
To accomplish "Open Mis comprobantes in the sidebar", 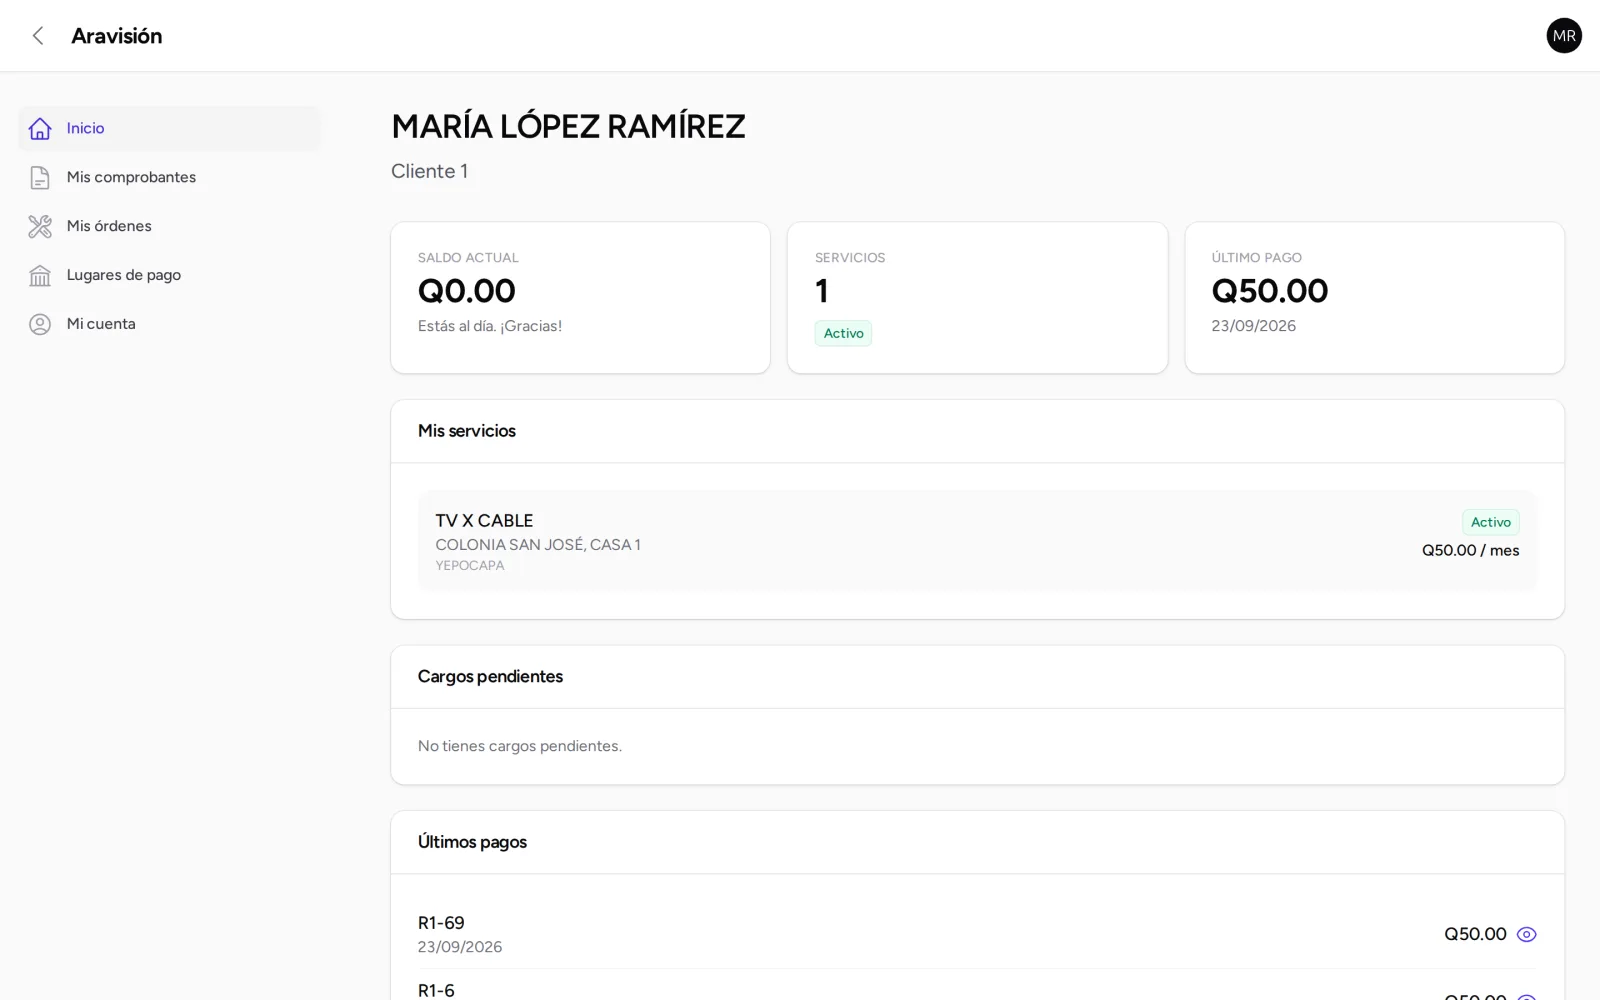I will 169,177.
